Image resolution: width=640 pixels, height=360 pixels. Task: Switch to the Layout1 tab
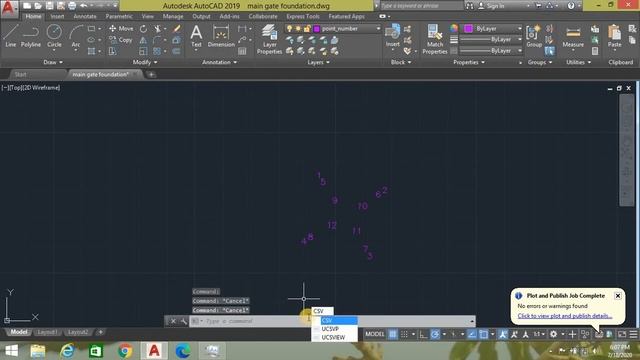coord(47,332)
